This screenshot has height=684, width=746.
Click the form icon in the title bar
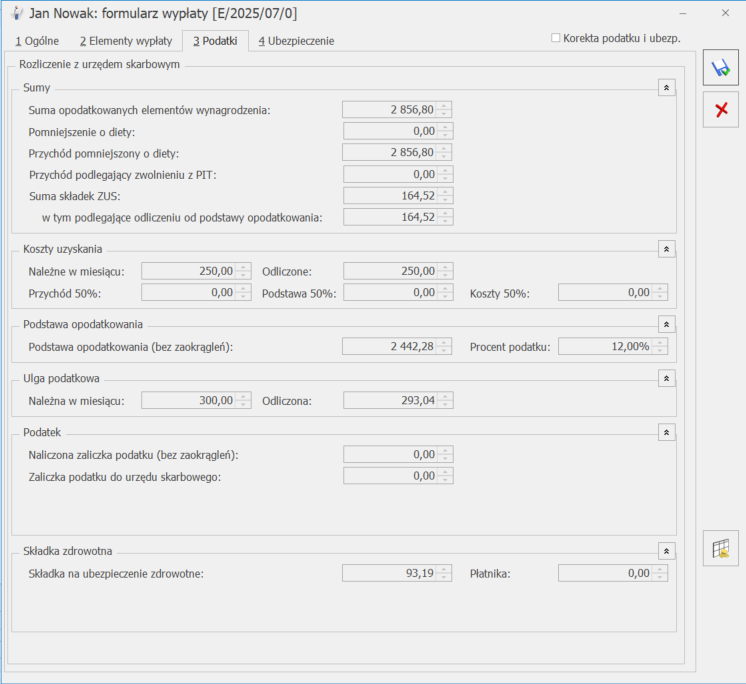[16, 13]
